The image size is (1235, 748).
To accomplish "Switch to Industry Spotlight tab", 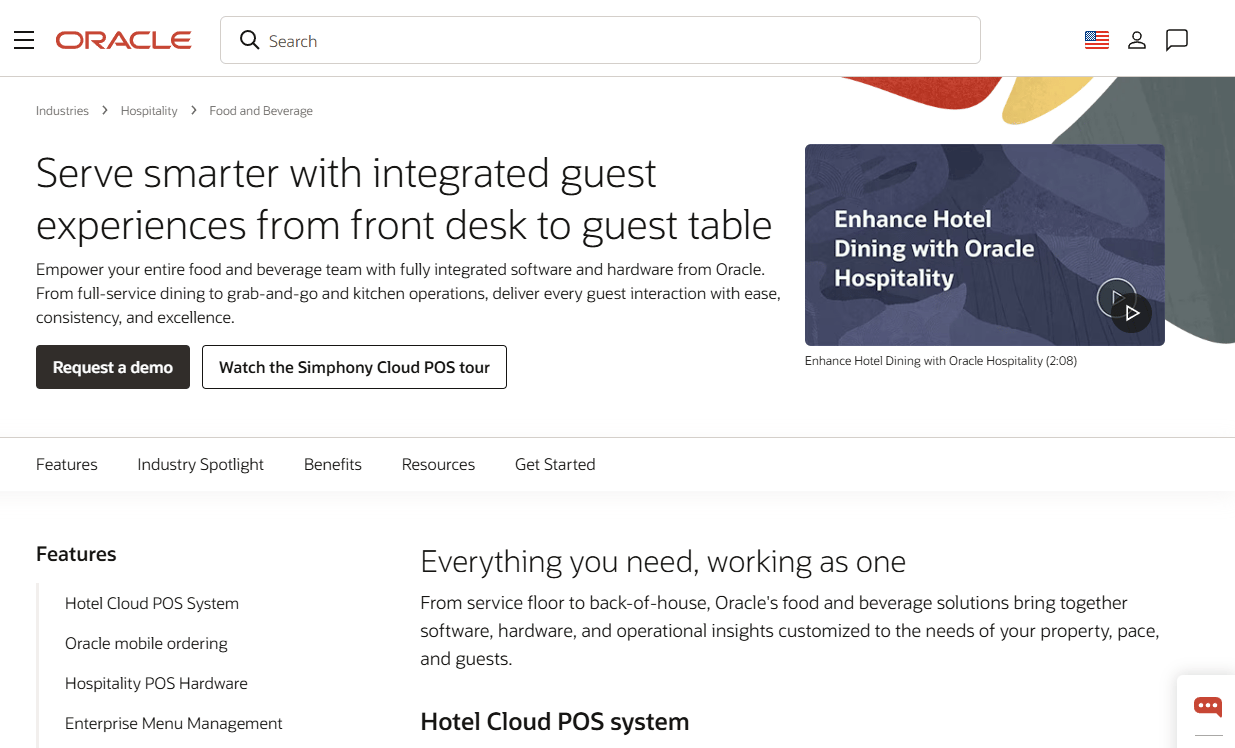I will click(201, 464).
